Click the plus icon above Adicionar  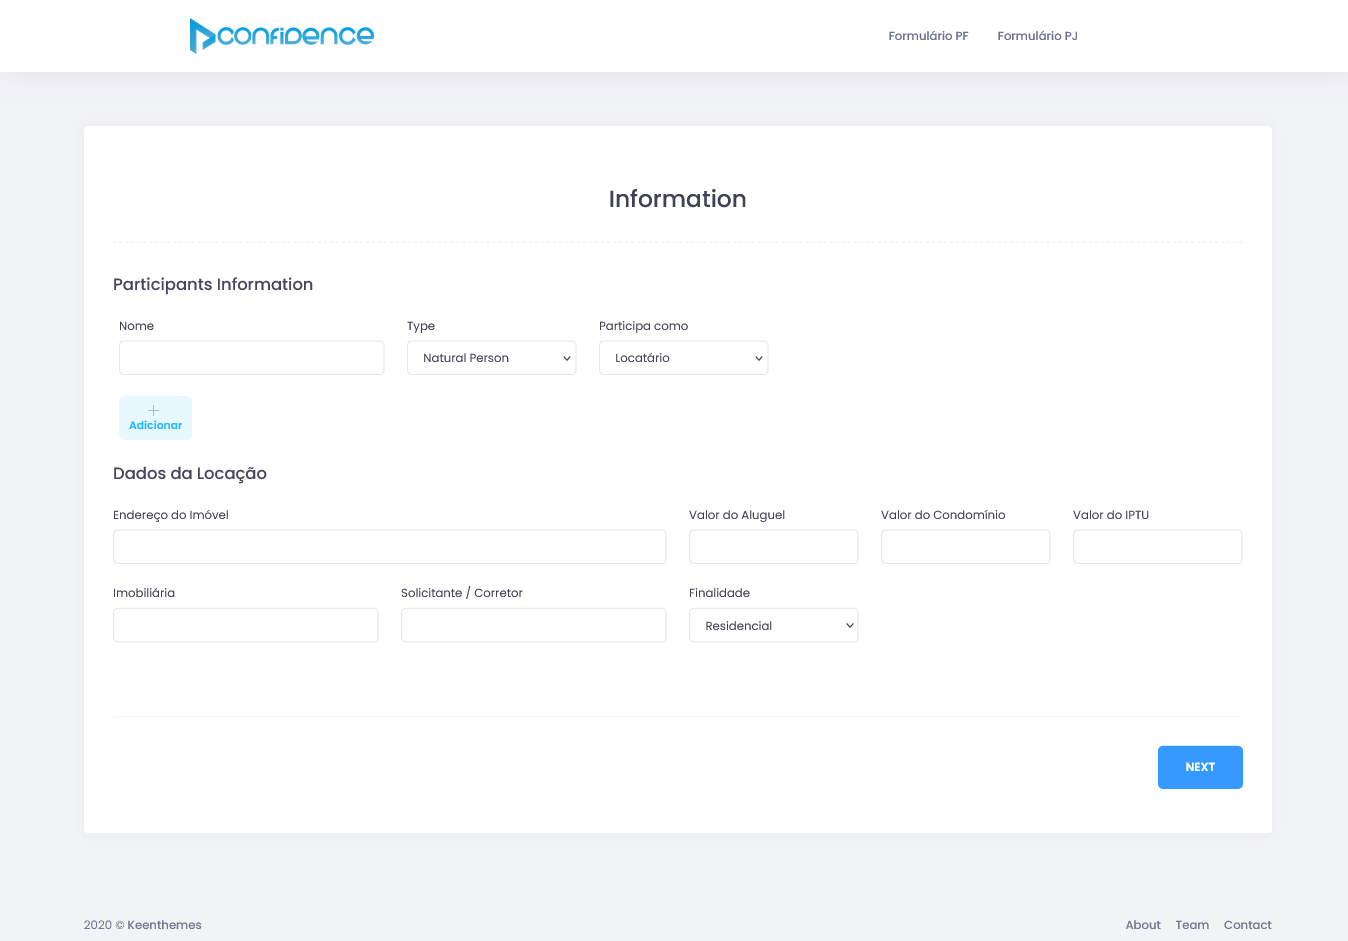153,410
